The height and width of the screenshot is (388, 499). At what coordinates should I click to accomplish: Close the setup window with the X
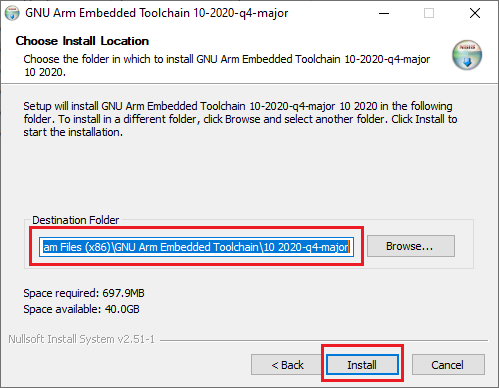(475, 13)
